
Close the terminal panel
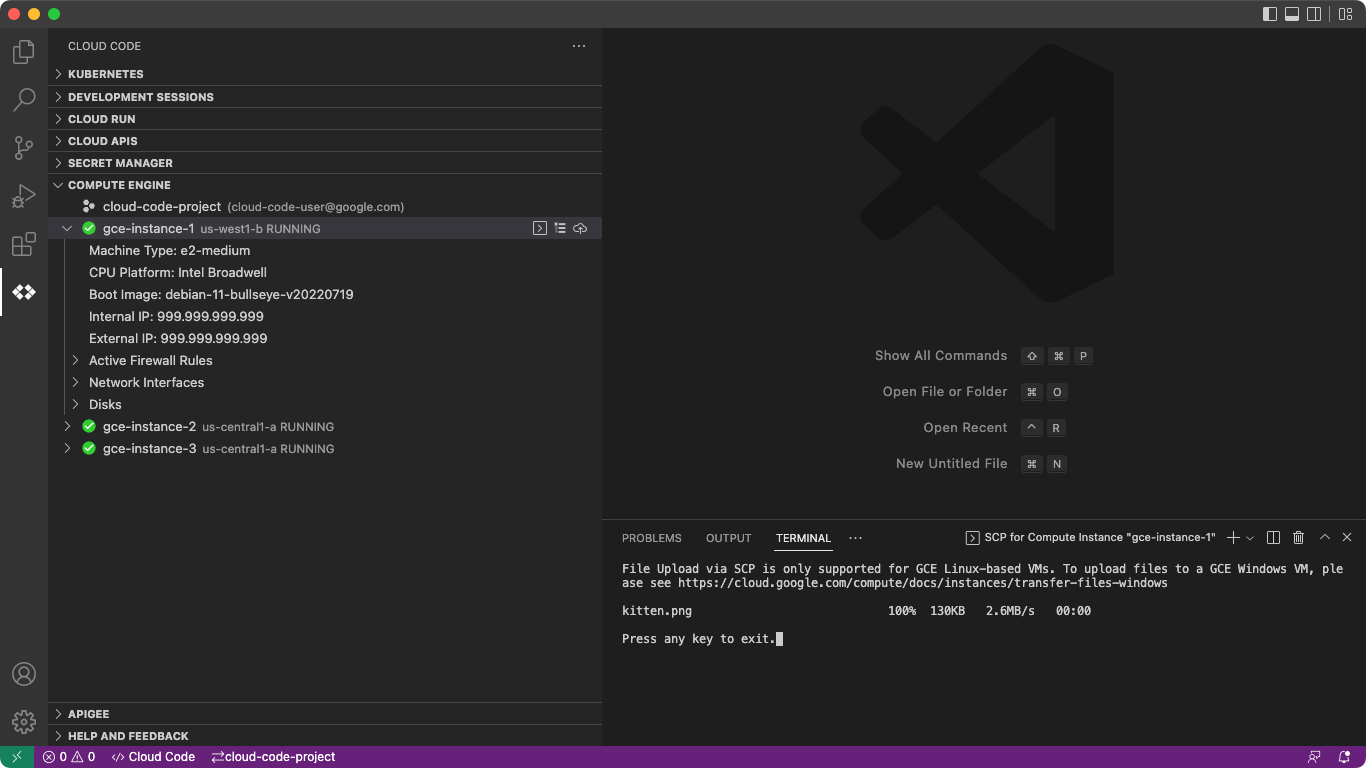[1347, 538]
